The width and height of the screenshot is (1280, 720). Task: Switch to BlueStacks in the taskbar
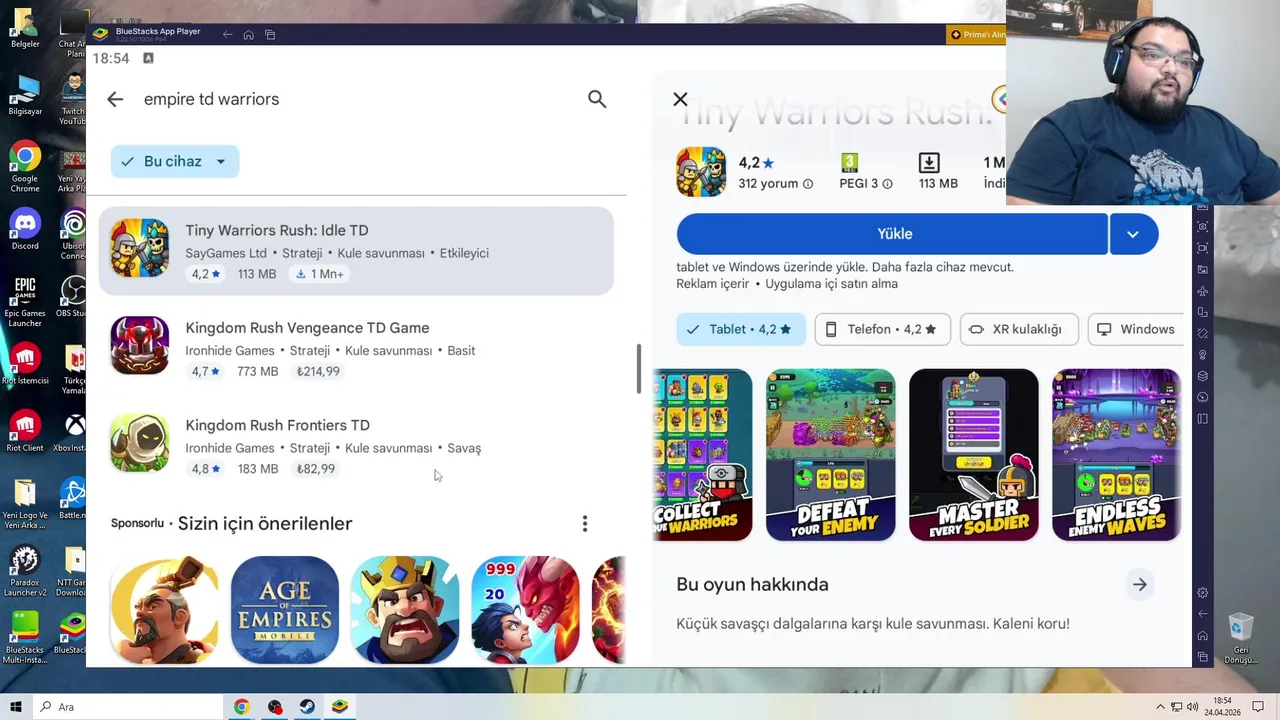pyautogui.click(x=340, y=707)
